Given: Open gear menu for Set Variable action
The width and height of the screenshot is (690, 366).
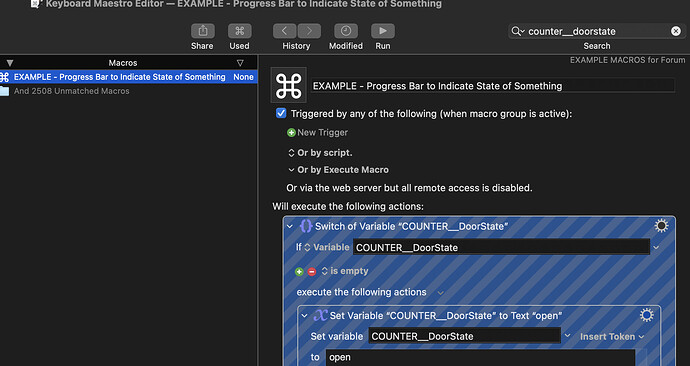Looking at the screenshot, I should [646, 315].
